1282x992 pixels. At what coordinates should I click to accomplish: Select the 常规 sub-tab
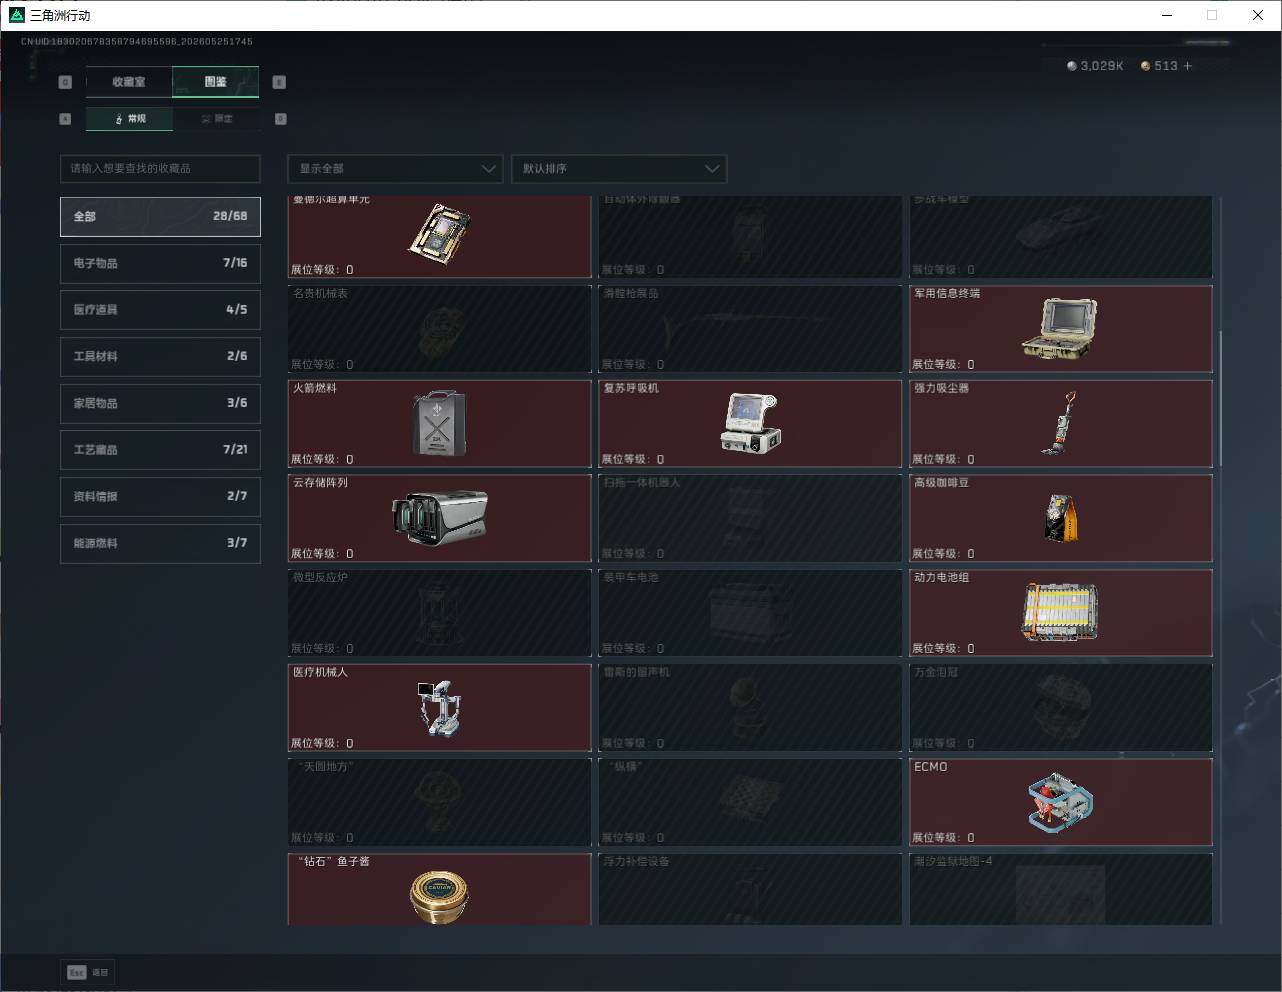click(x=130, y=119)
